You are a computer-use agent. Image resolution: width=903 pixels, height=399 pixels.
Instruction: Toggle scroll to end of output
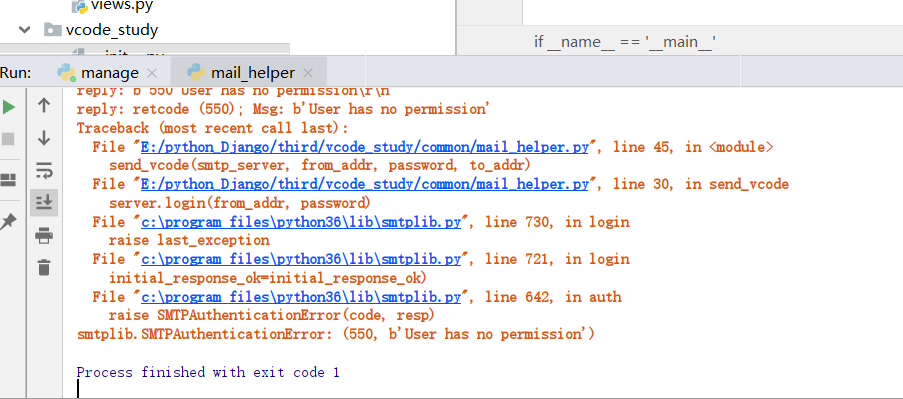(44, 202)
